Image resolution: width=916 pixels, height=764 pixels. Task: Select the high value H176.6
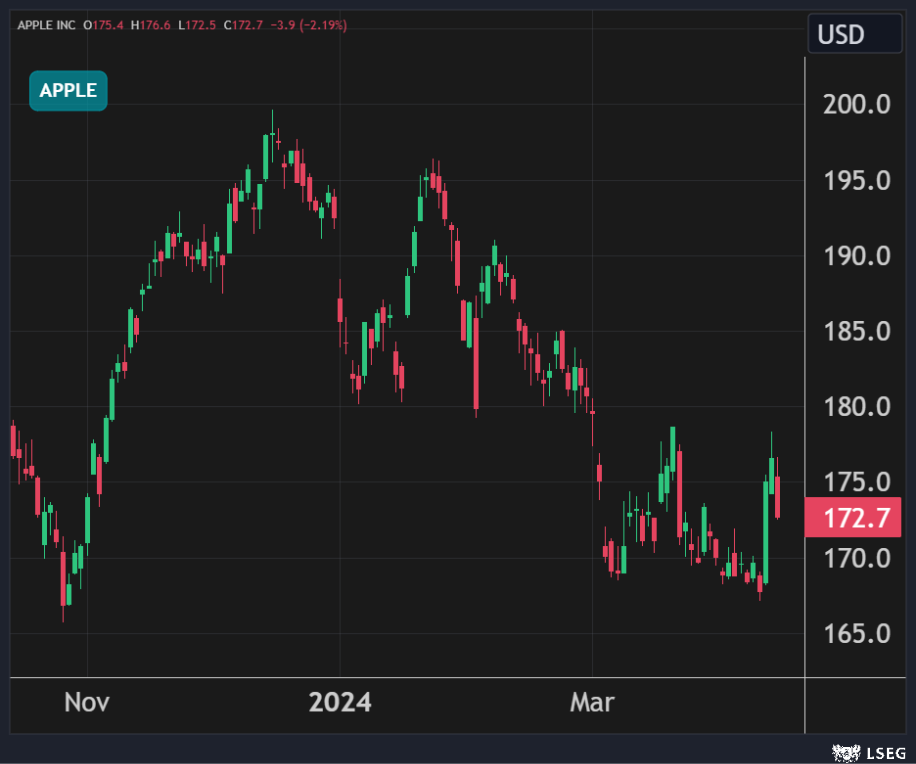pos(151,24)
